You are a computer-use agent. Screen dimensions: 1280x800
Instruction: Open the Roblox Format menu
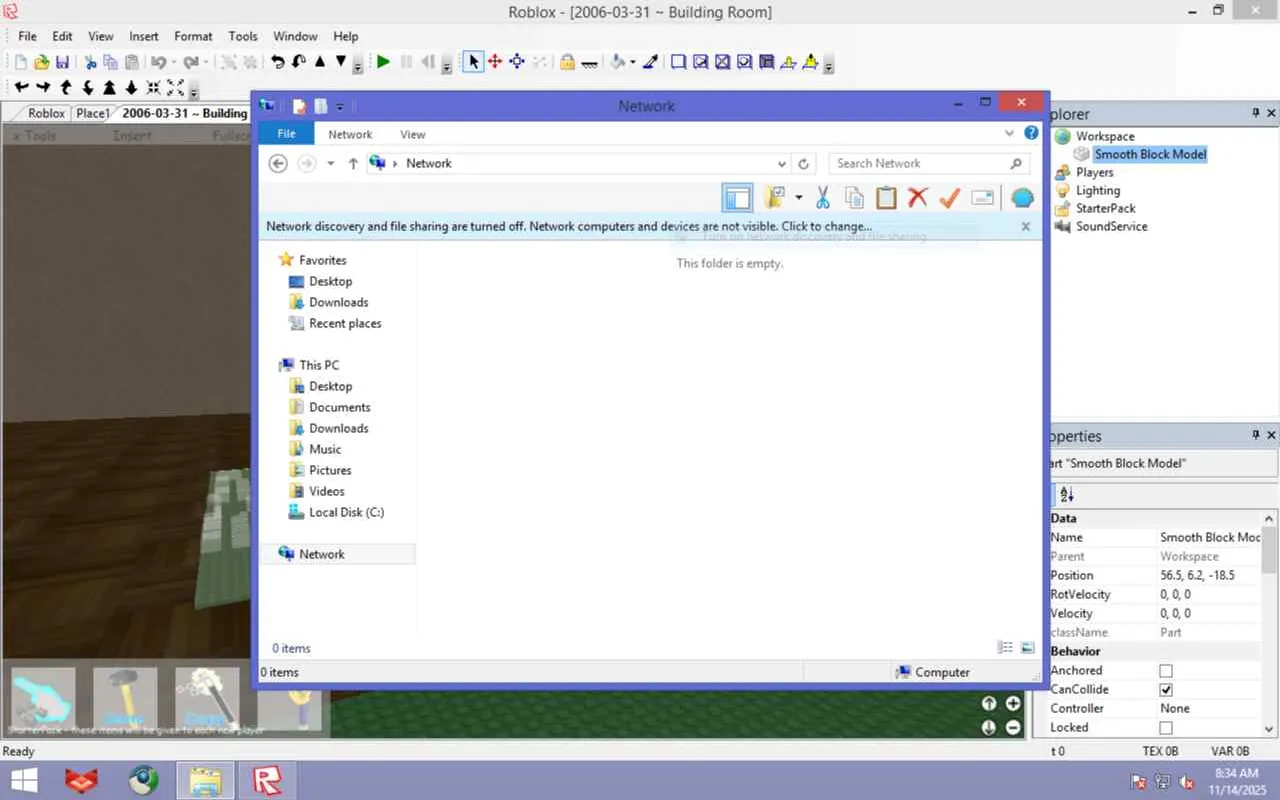tap(193, 36)
